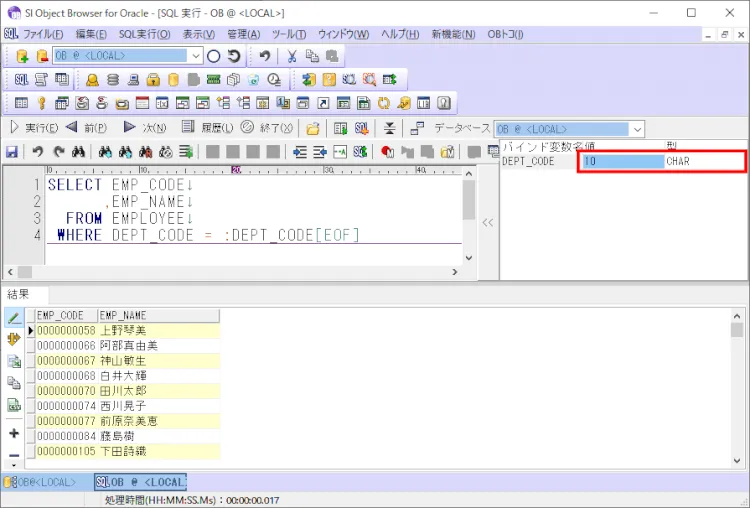This screenshot has height=508, width=750.
Task: Click the results grid scroll down arrow
Action: pos(737,461)
